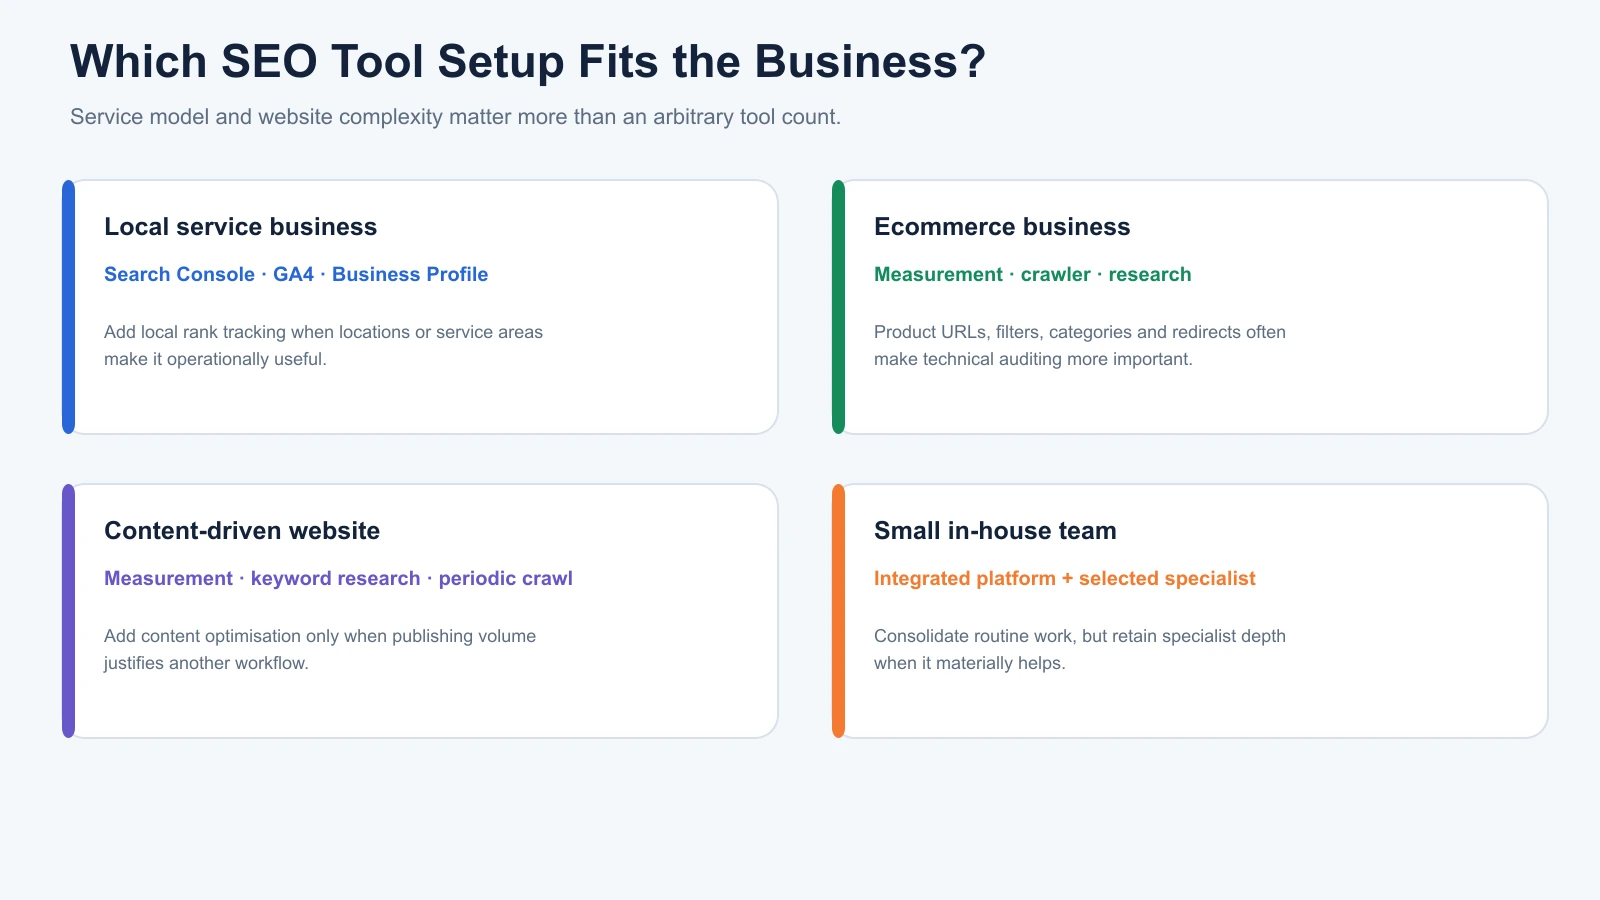Click 'Search Console · GA4 · Business Profile' line
The width and height of the screenshot is (1600, 900).
click(x=296, y=274)
